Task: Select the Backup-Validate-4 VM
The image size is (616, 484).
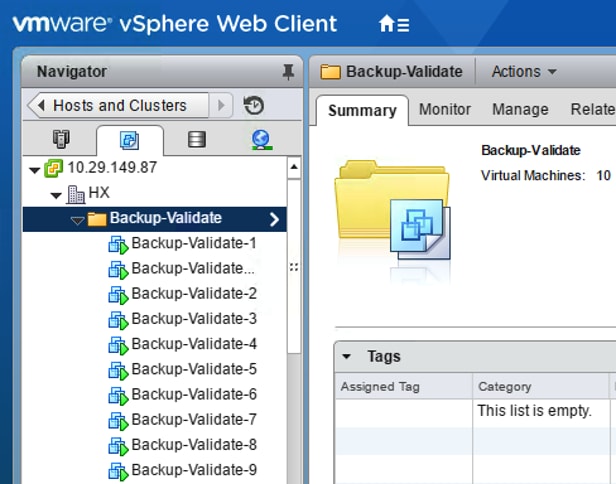Action: 194,344
